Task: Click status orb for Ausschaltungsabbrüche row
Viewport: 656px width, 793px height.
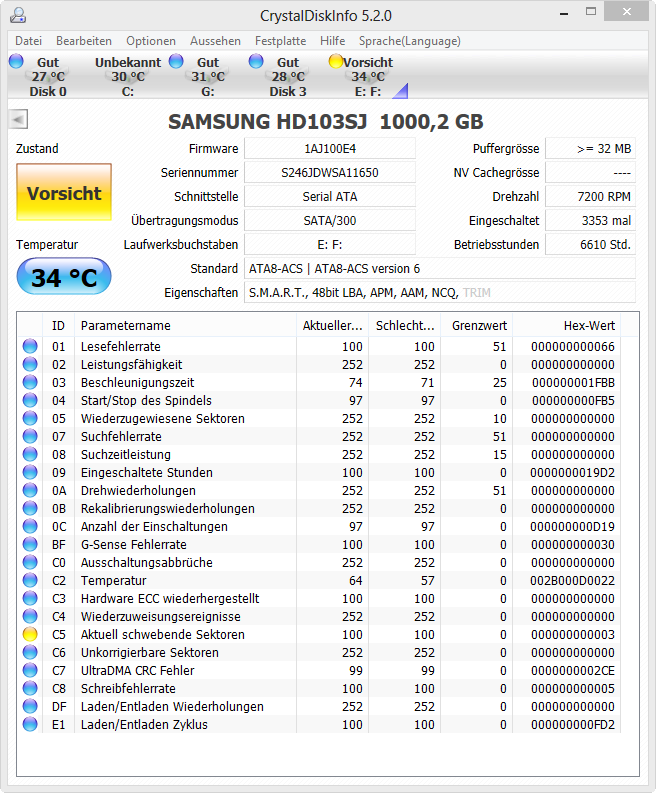Action: 30,562
